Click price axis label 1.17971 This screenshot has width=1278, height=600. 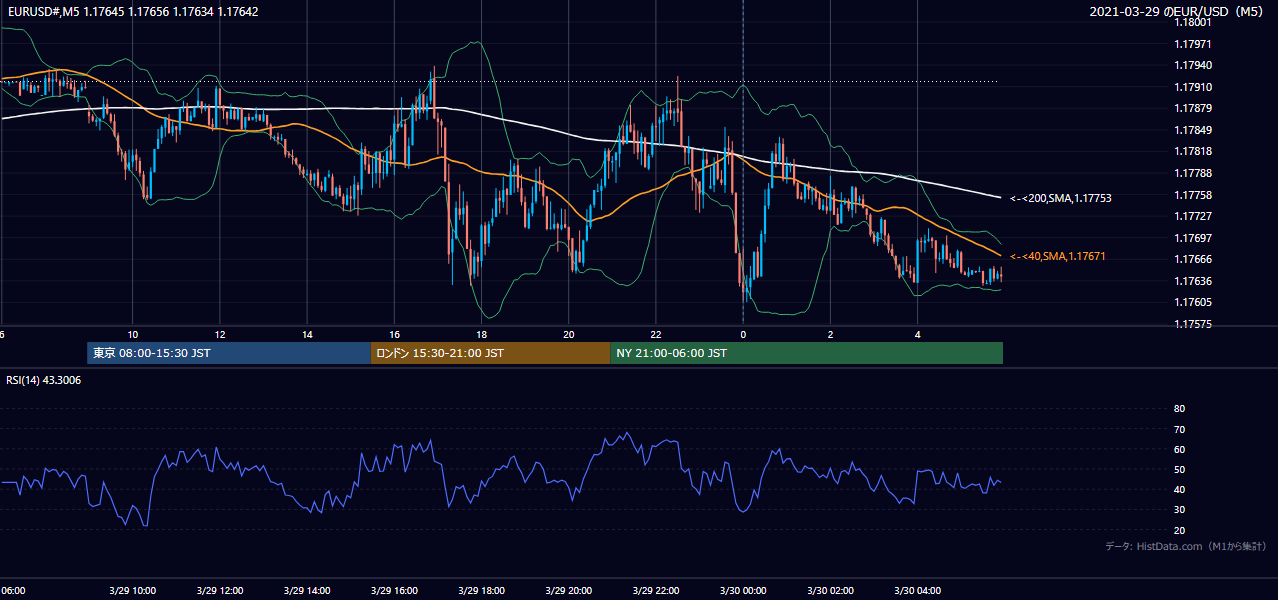click(x=1195, y=44)
